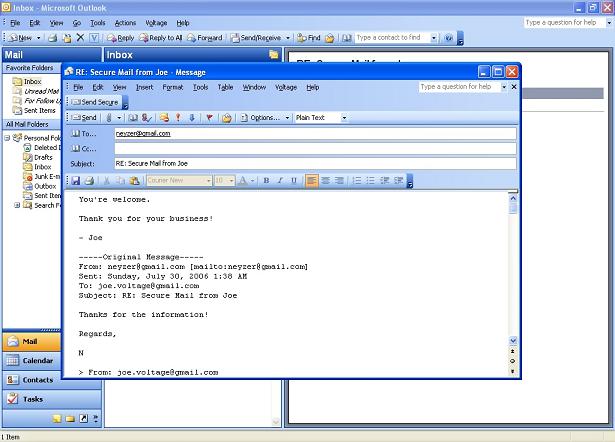Open Actions menu in Outlook main window
Viewport: 615px width, 442px height.
(125, 23)
